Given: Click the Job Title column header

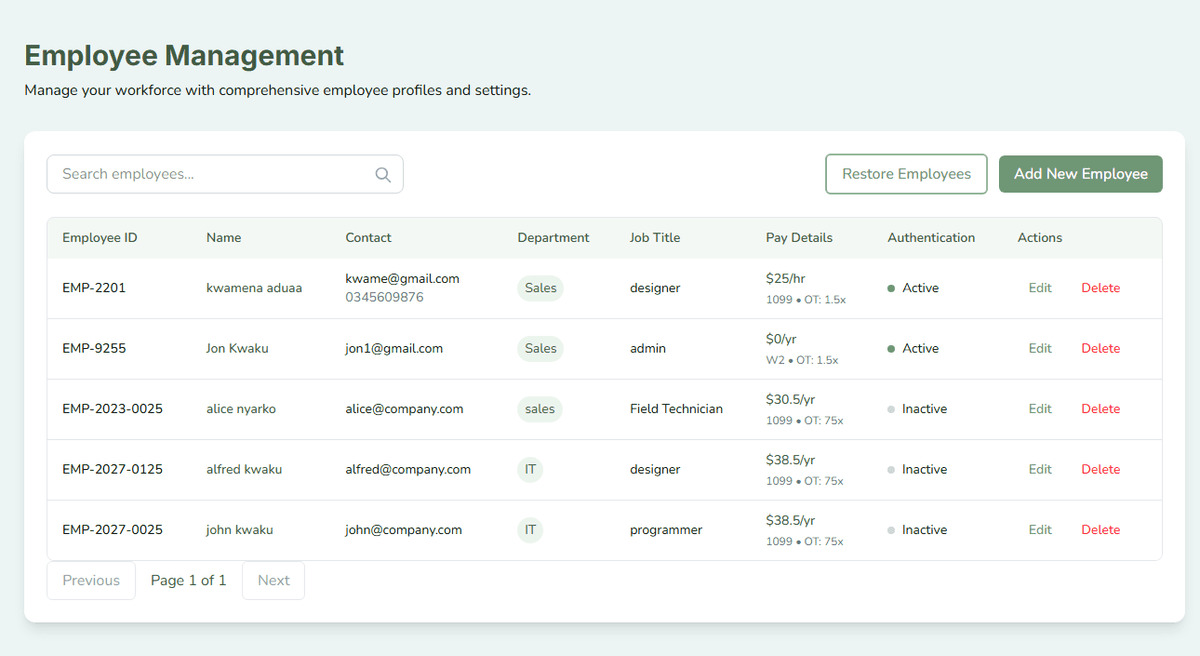Looking at the screenshot, I should (655, 238).
